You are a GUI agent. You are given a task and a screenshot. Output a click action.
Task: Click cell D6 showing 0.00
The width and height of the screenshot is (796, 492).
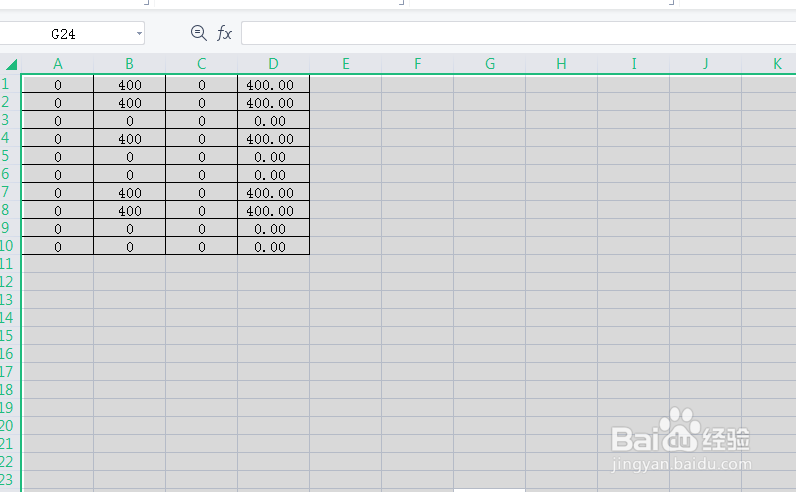[x=274, y=174]
